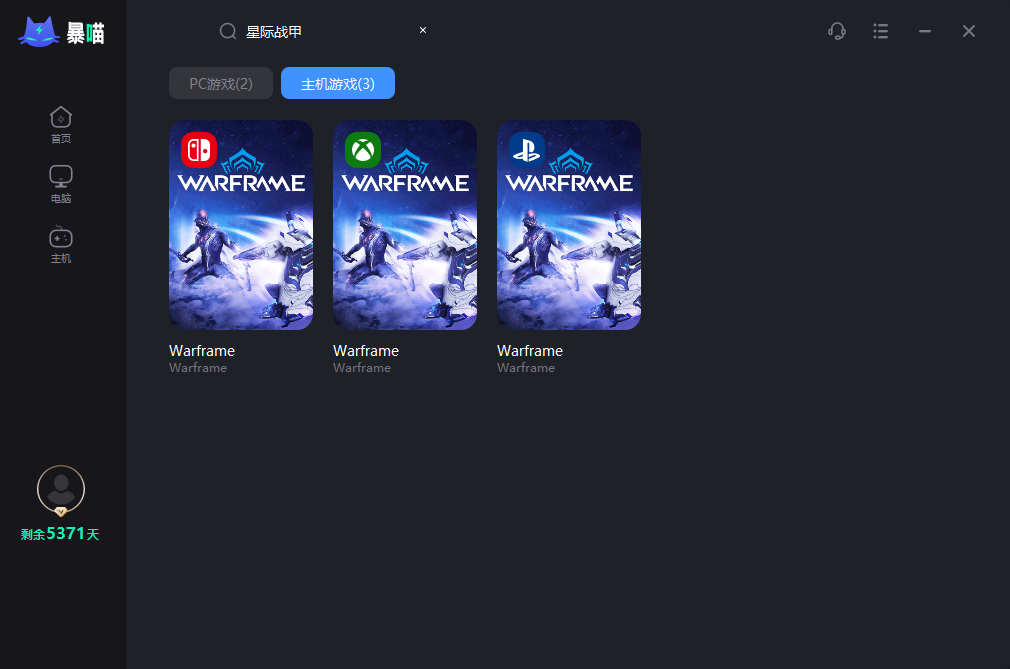The width and height of the screenshot is (1010, 669).
Task: Select the 主机游戏(3) tab
Action: pos(338,83)
